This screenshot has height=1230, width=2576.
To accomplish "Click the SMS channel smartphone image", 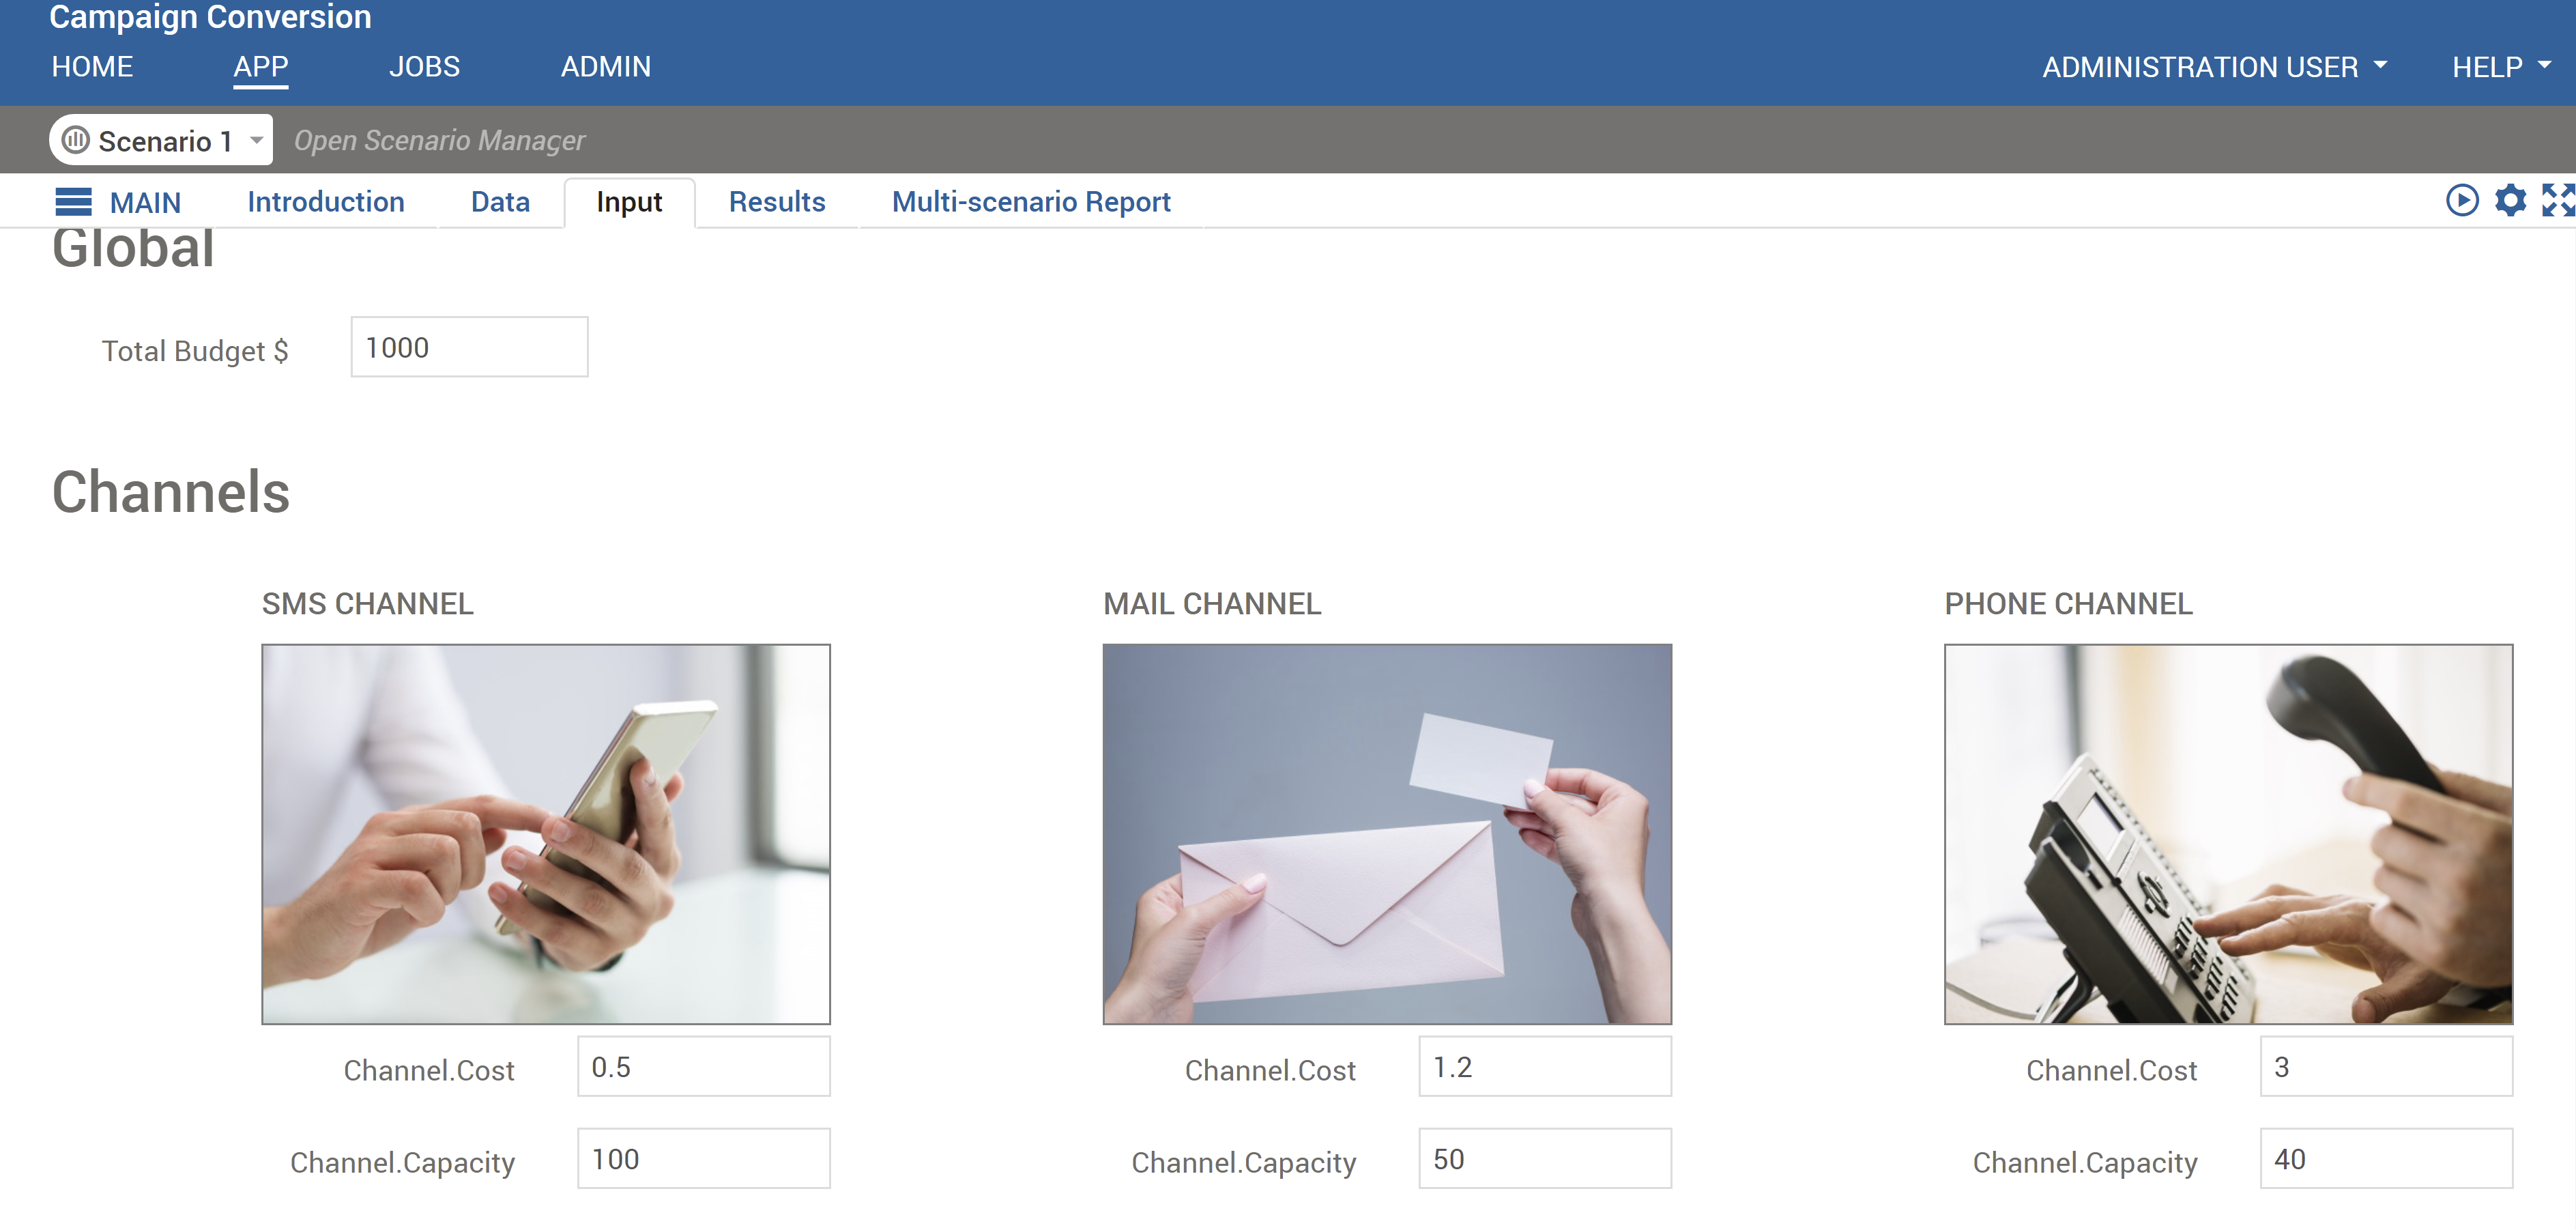I will [546, 834].
